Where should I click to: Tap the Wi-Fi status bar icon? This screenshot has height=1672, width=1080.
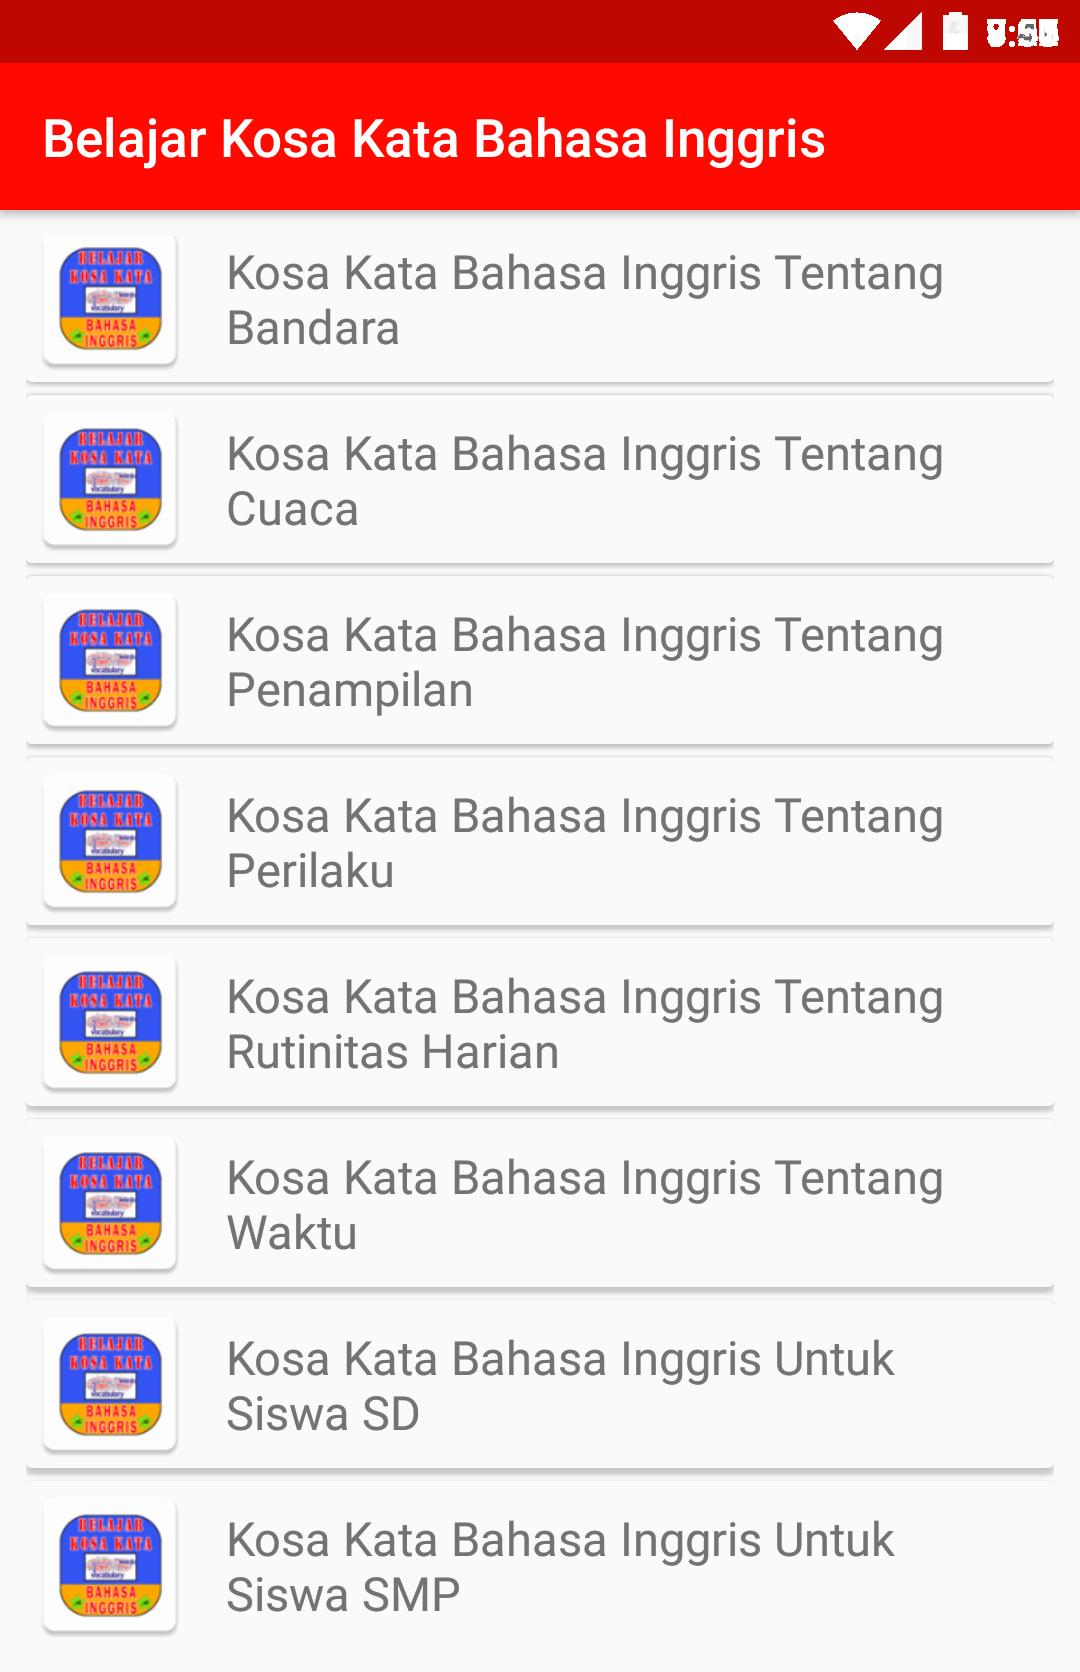(x=857, y=32)
